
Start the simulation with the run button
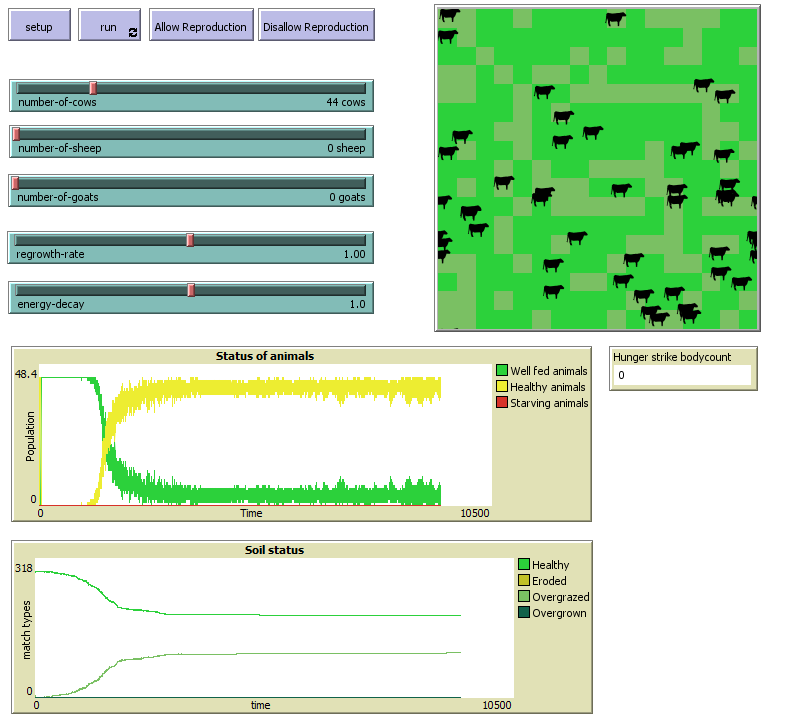tap(108, 26)
